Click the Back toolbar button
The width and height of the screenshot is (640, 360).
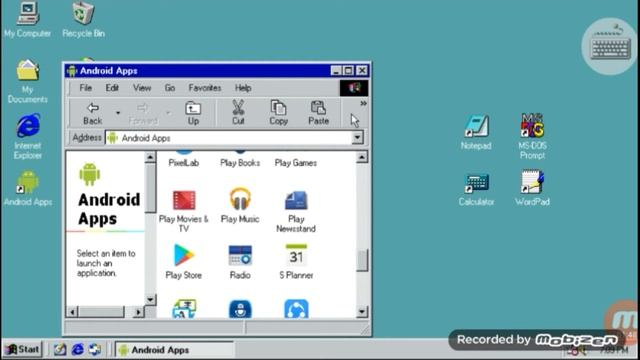(x=93, y=113)
